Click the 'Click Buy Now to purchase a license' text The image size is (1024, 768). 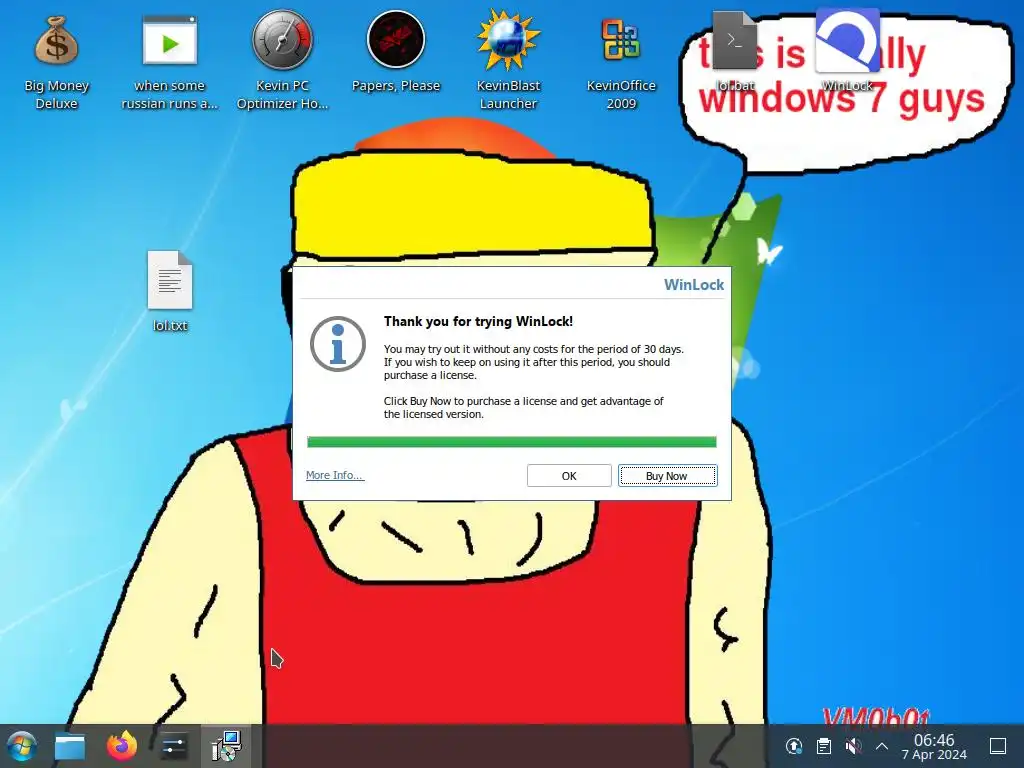[523, 408]
